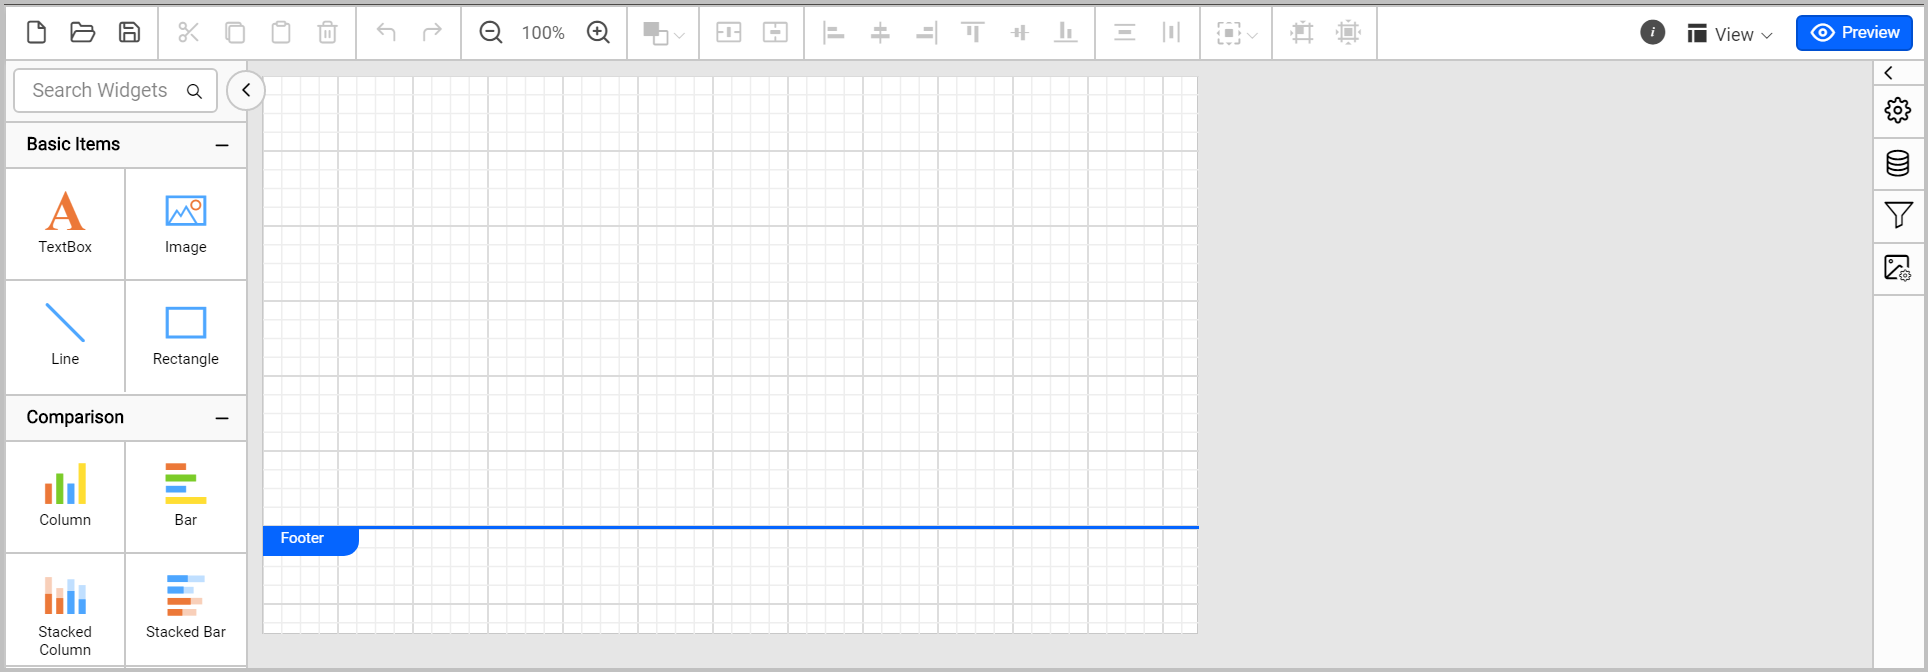1928x672 pixels.
Task: Collapse the widgets panel with arrow button
Action: click(246, 90)
